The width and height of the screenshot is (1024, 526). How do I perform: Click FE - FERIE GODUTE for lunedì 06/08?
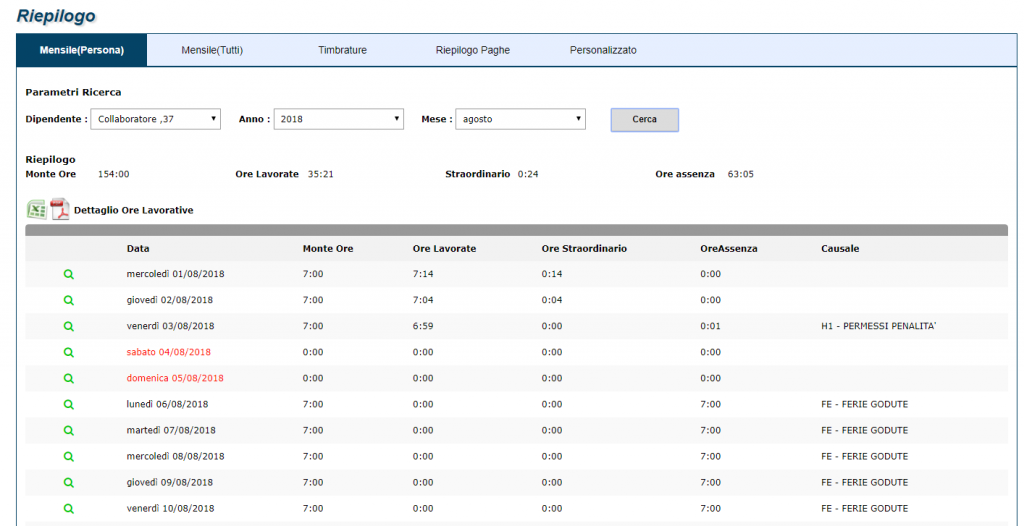[865, 404]
